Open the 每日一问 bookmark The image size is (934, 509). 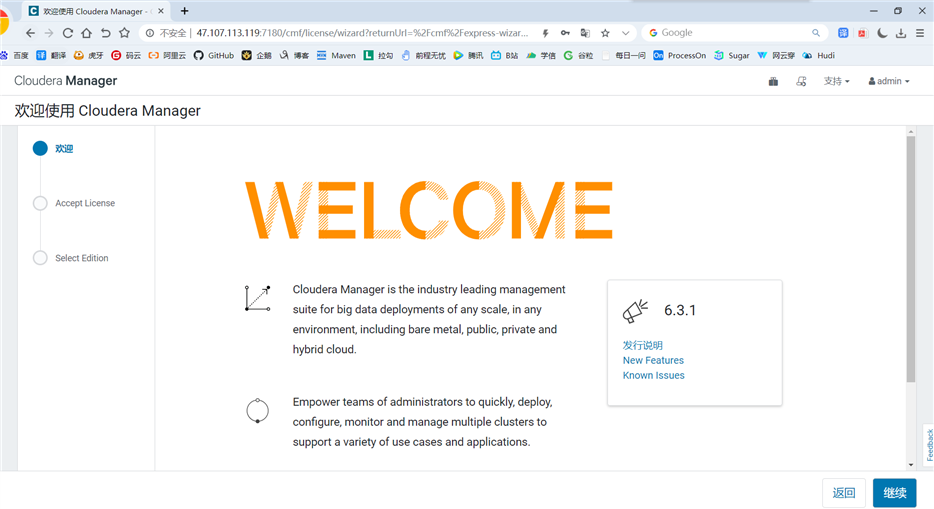pos(624,55)
